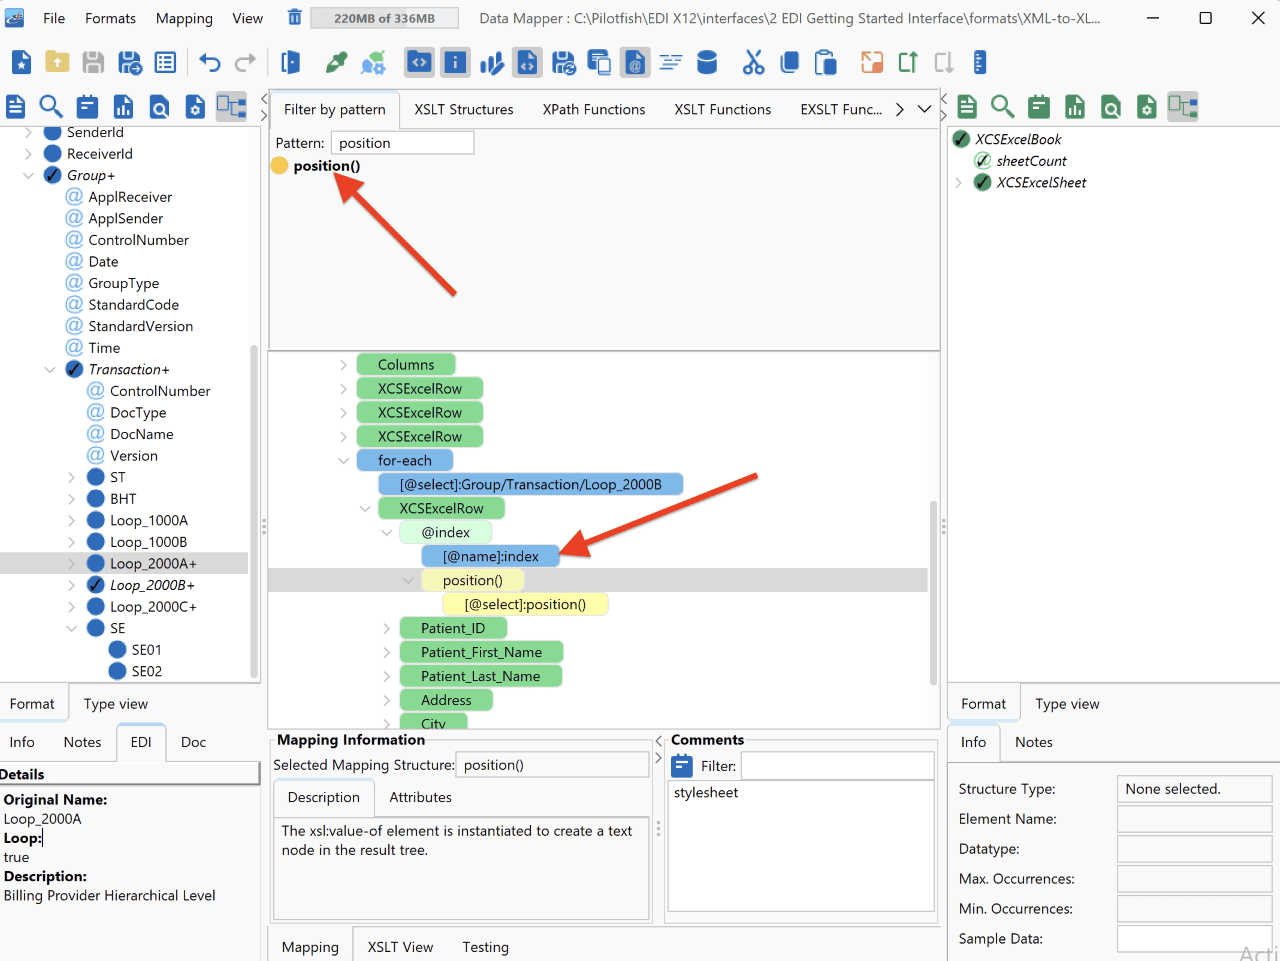Screen dimensions: 1280x961
Task: Click the source panel tree view icon
Action: (231, 106)
